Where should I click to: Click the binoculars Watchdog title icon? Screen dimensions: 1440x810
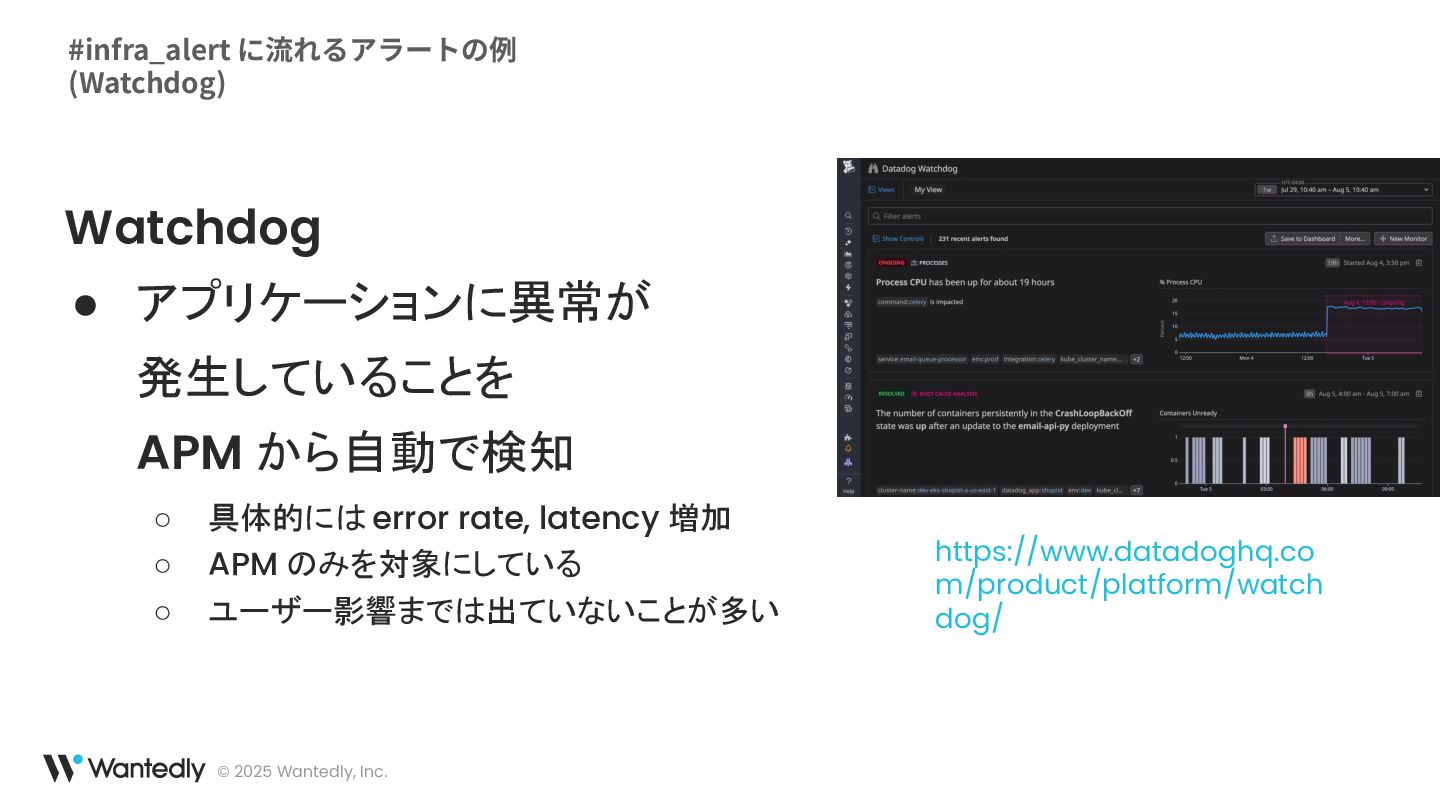(873, 168)
